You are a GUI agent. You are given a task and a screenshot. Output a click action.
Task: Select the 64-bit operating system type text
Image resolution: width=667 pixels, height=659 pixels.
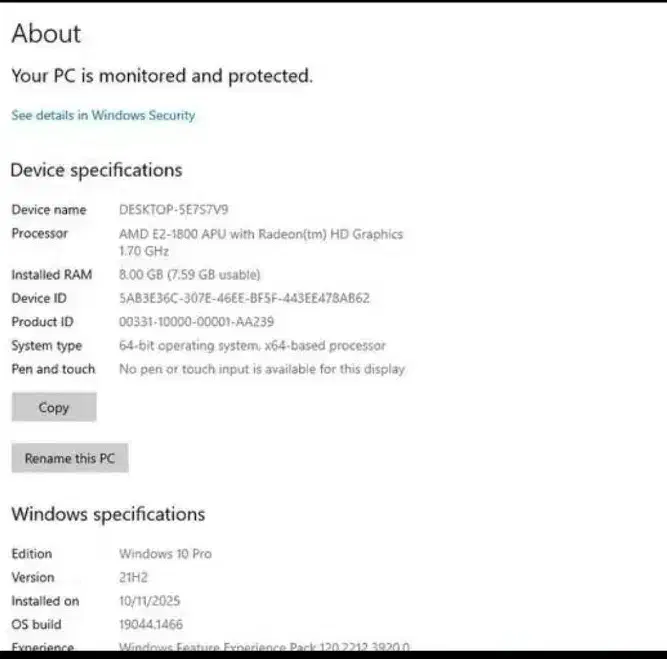pos(251,346)
